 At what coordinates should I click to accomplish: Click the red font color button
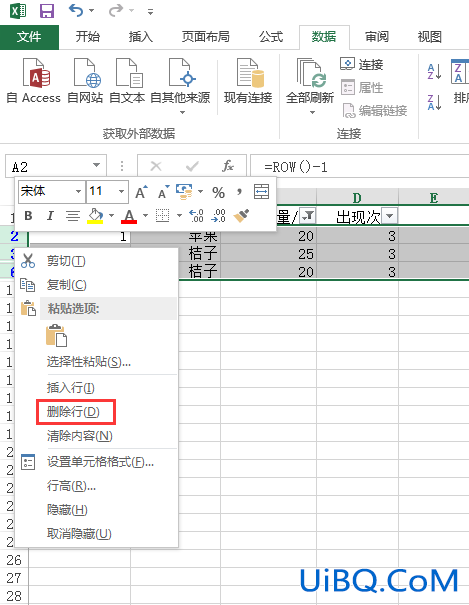[x=129, y=216]
